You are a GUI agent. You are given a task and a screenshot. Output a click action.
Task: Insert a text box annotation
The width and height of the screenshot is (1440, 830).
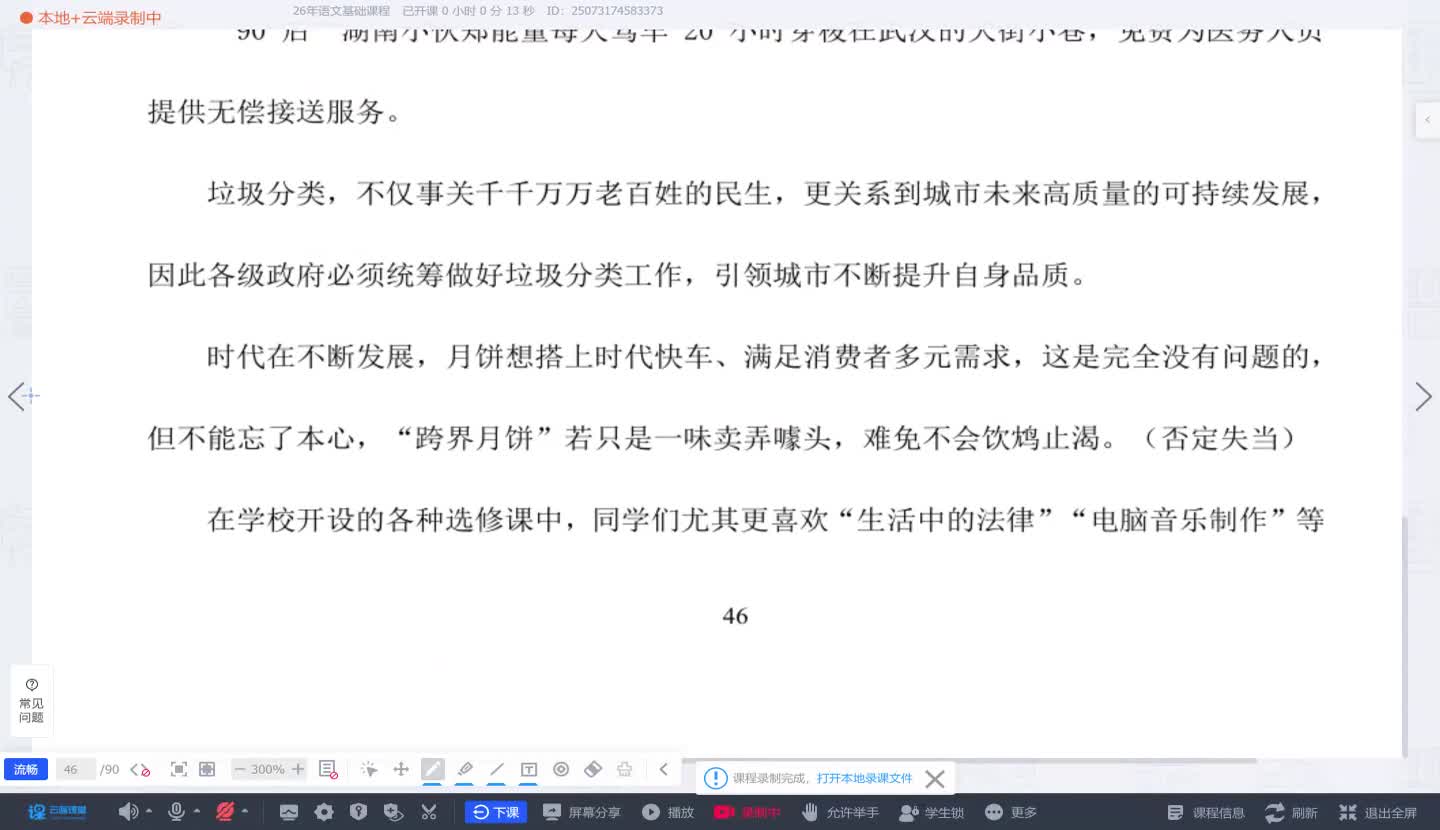tap(528, 768)
